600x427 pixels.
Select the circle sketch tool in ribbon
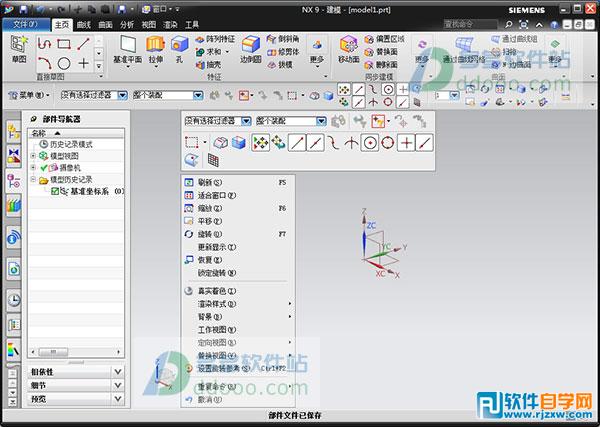64,64
